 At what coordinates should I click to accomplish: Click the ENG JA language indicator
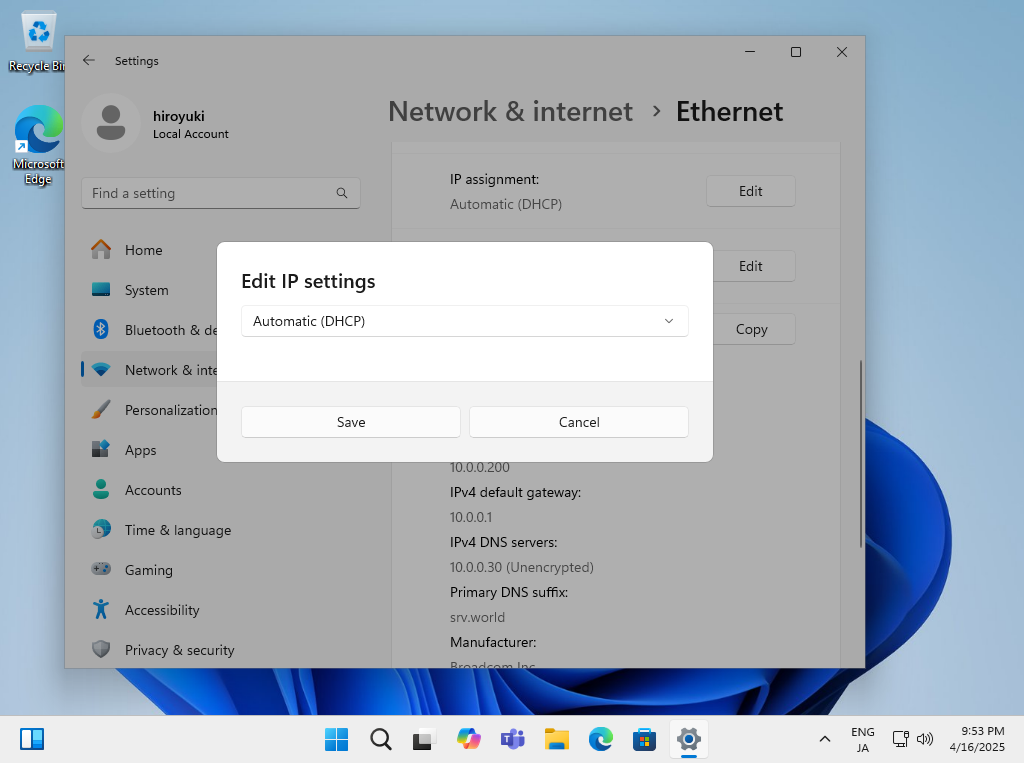[863, 739]
